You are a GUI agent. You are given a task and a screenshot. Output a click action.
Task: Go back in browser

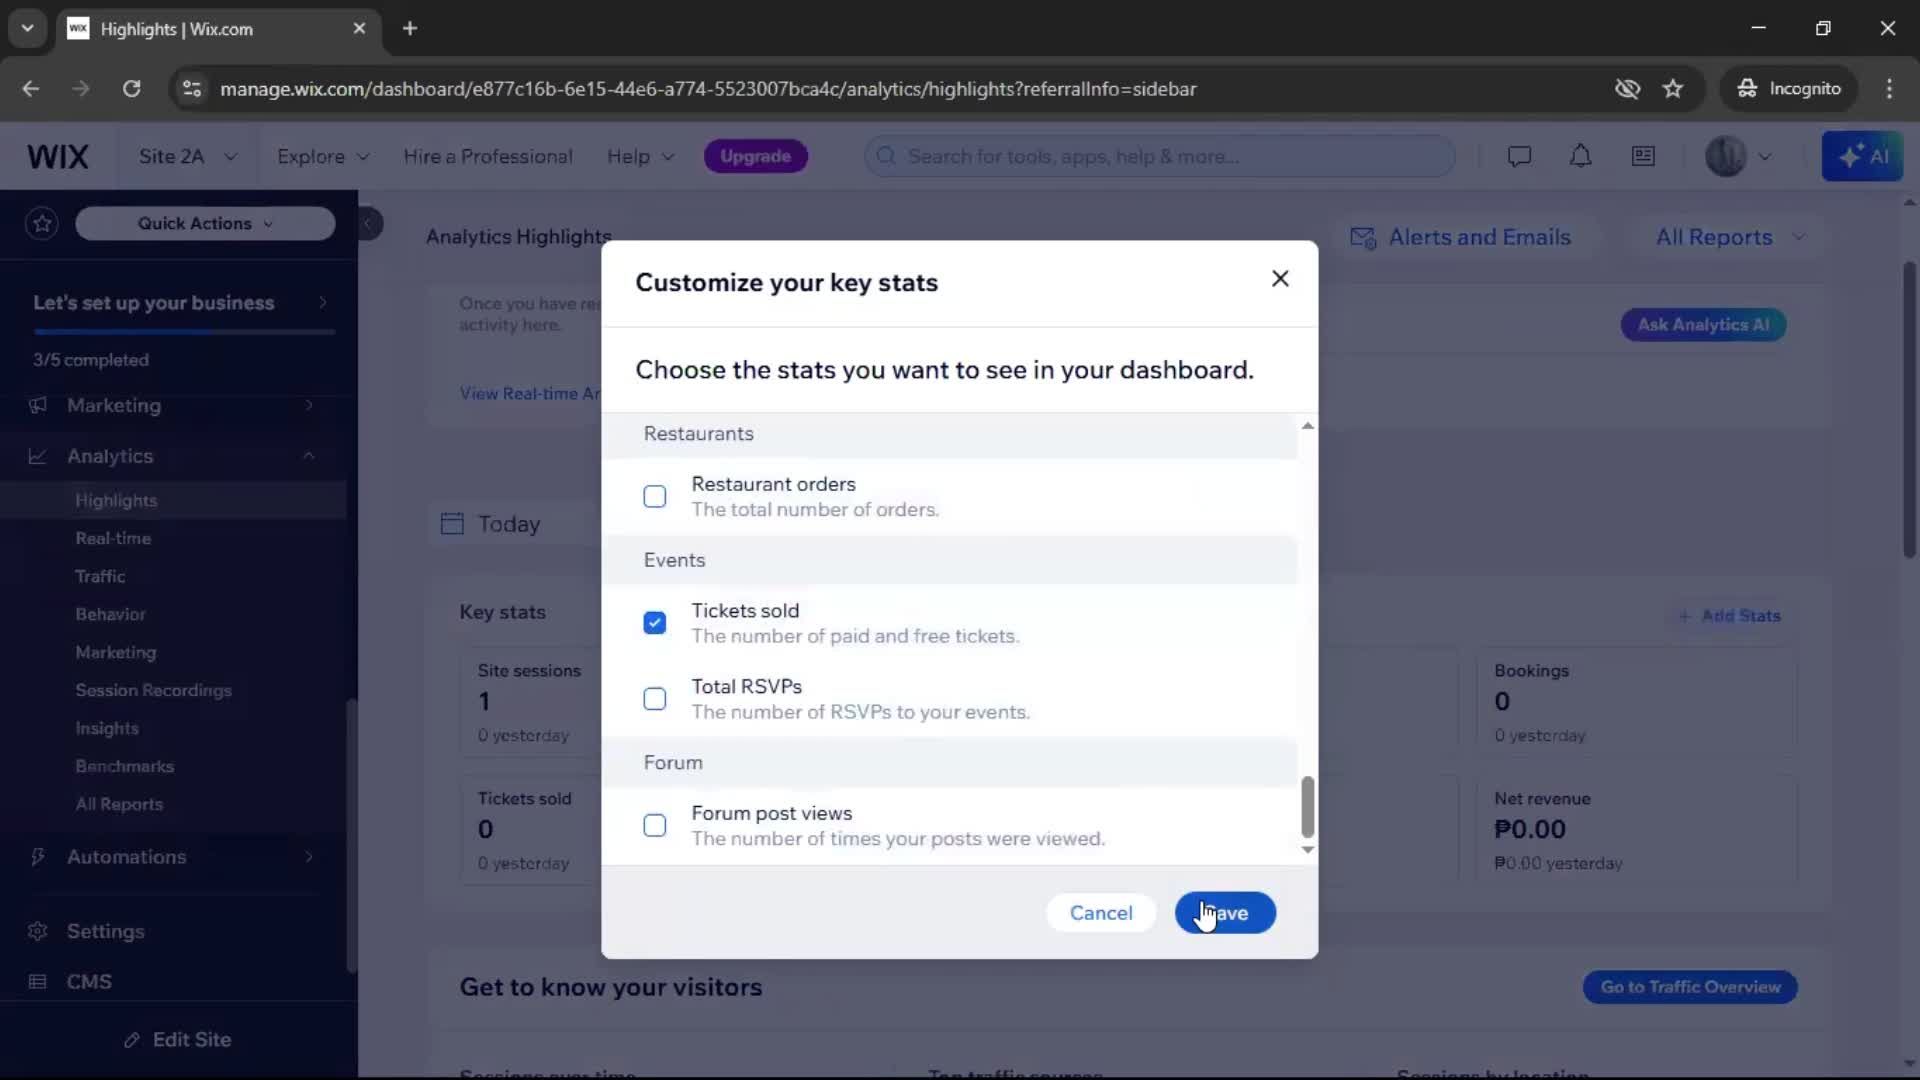click(31, 89)
